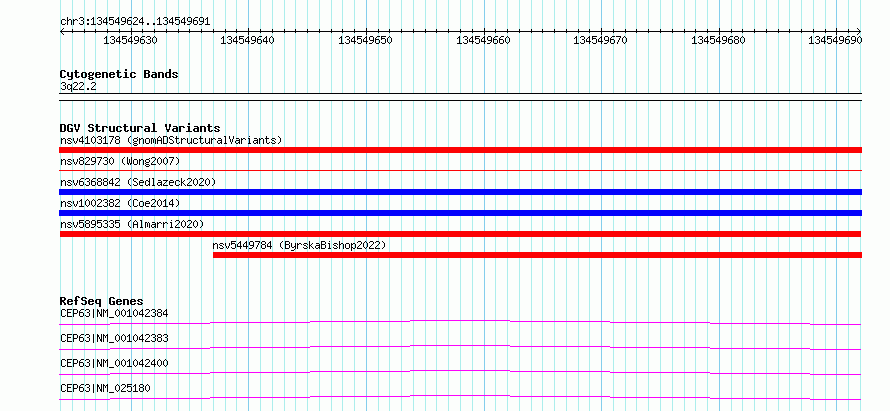Select the blue nsv6368842 variant bar
The image size is (890, 411).
460,192
